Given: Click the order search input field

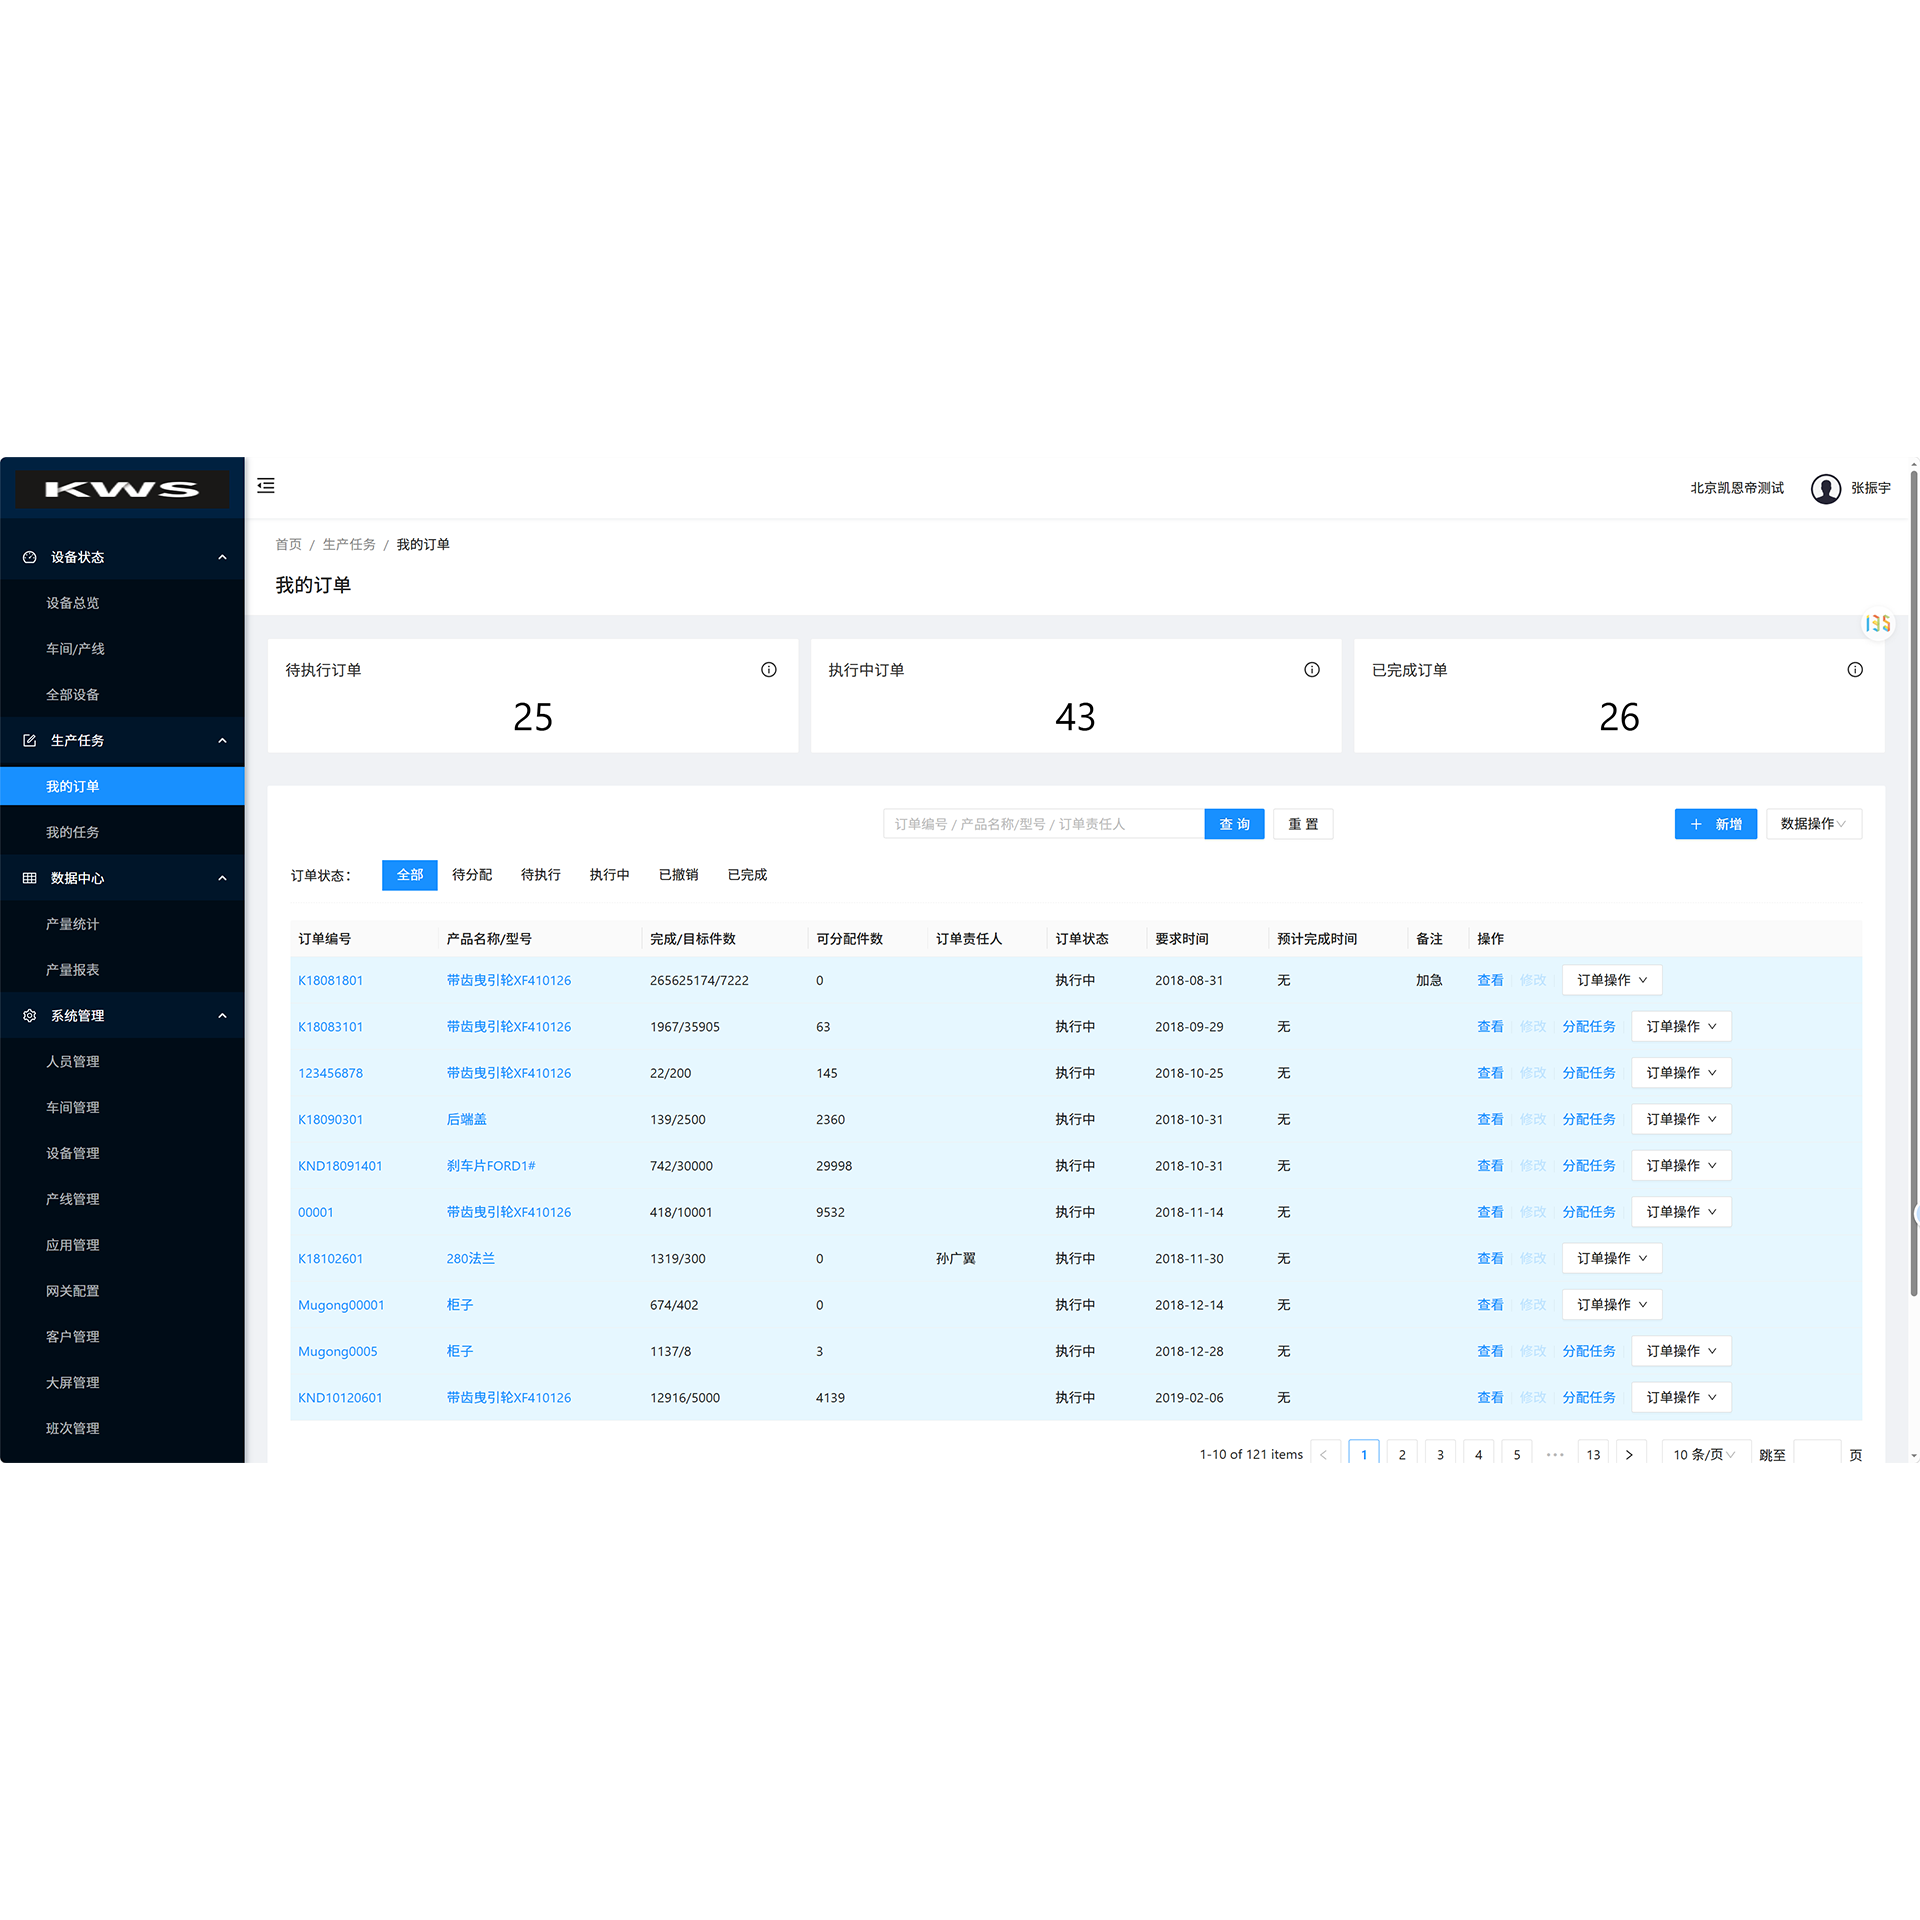Looking at the screenshot, I should pyautogui.click(x=1044, y=824).
